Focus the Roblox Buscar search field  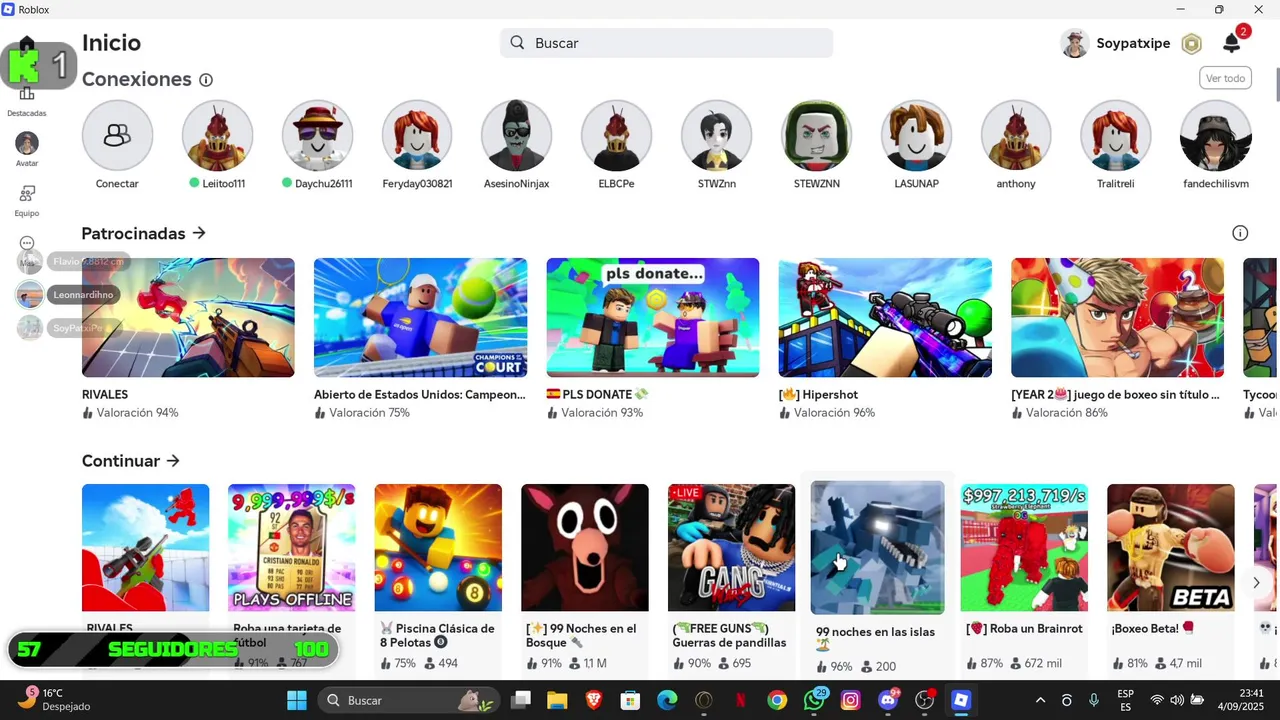pos(666,43)
